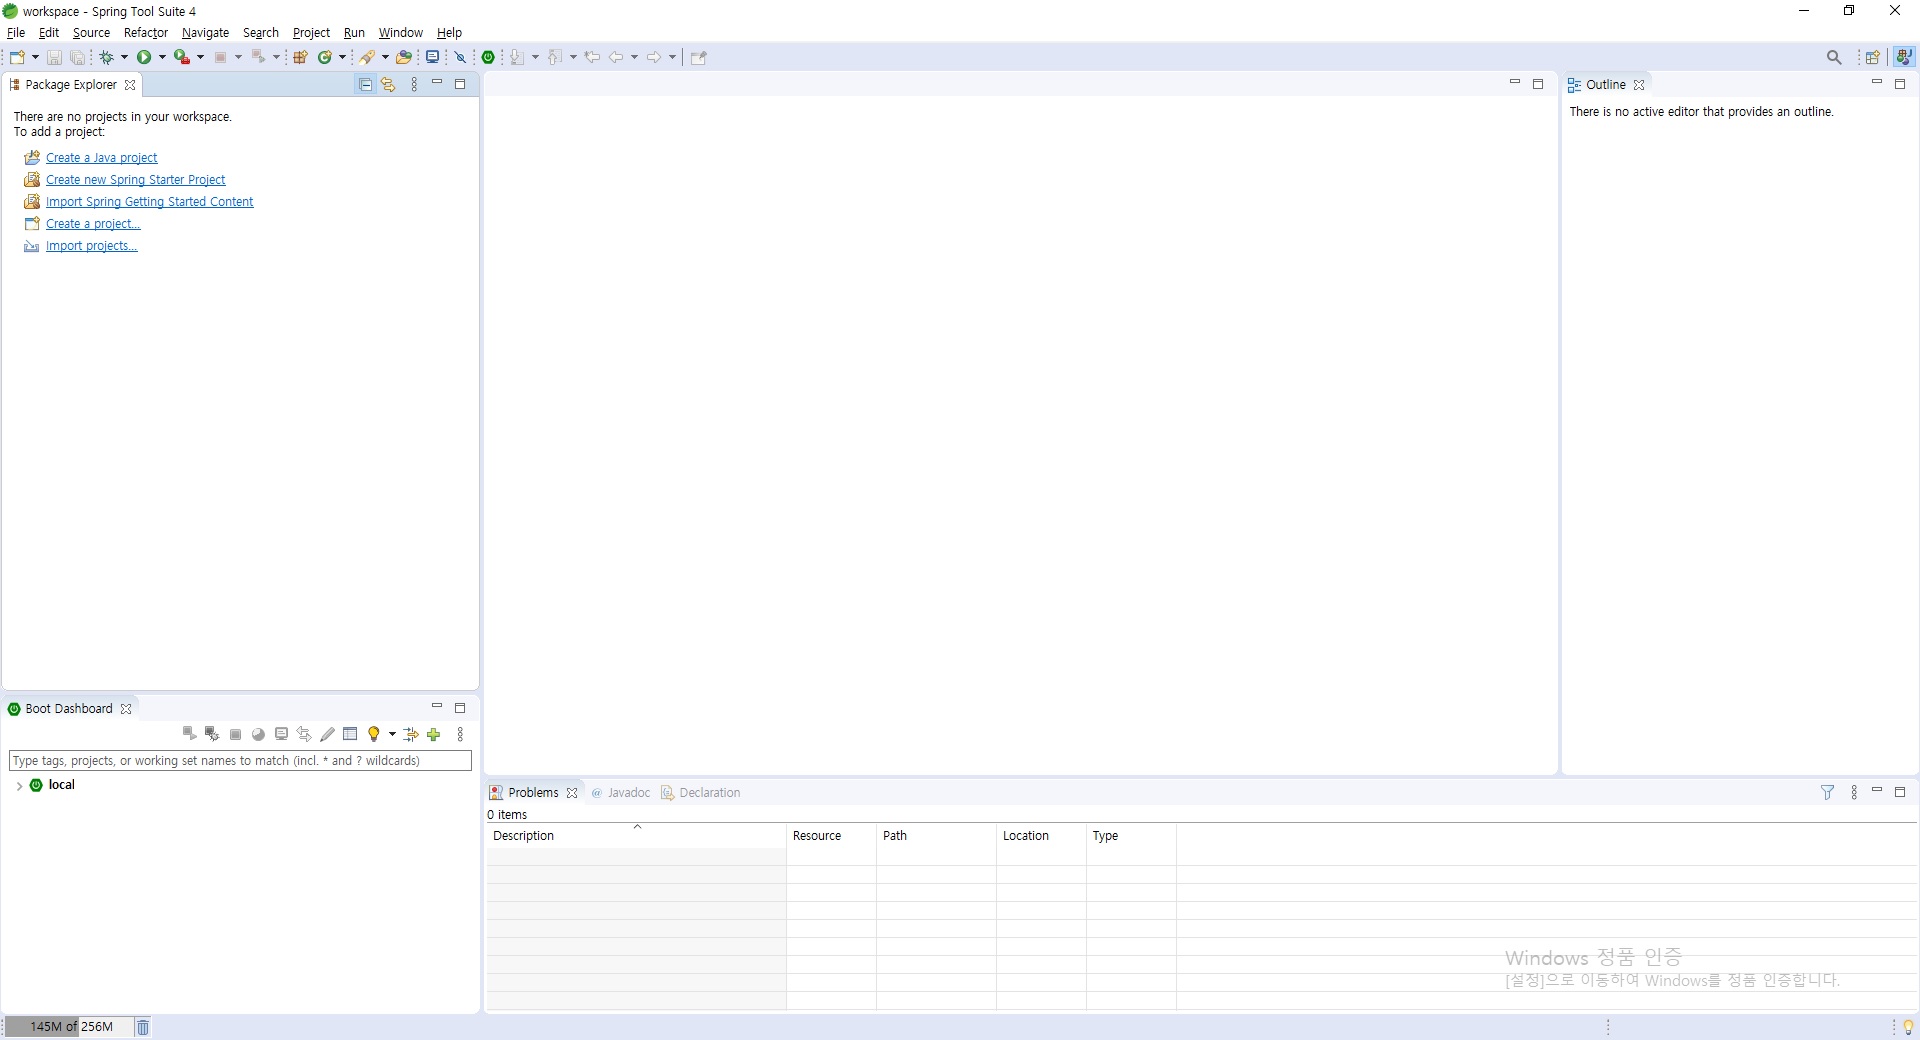Open the Window menu
1920x1040 pixels.
point(400,33)
